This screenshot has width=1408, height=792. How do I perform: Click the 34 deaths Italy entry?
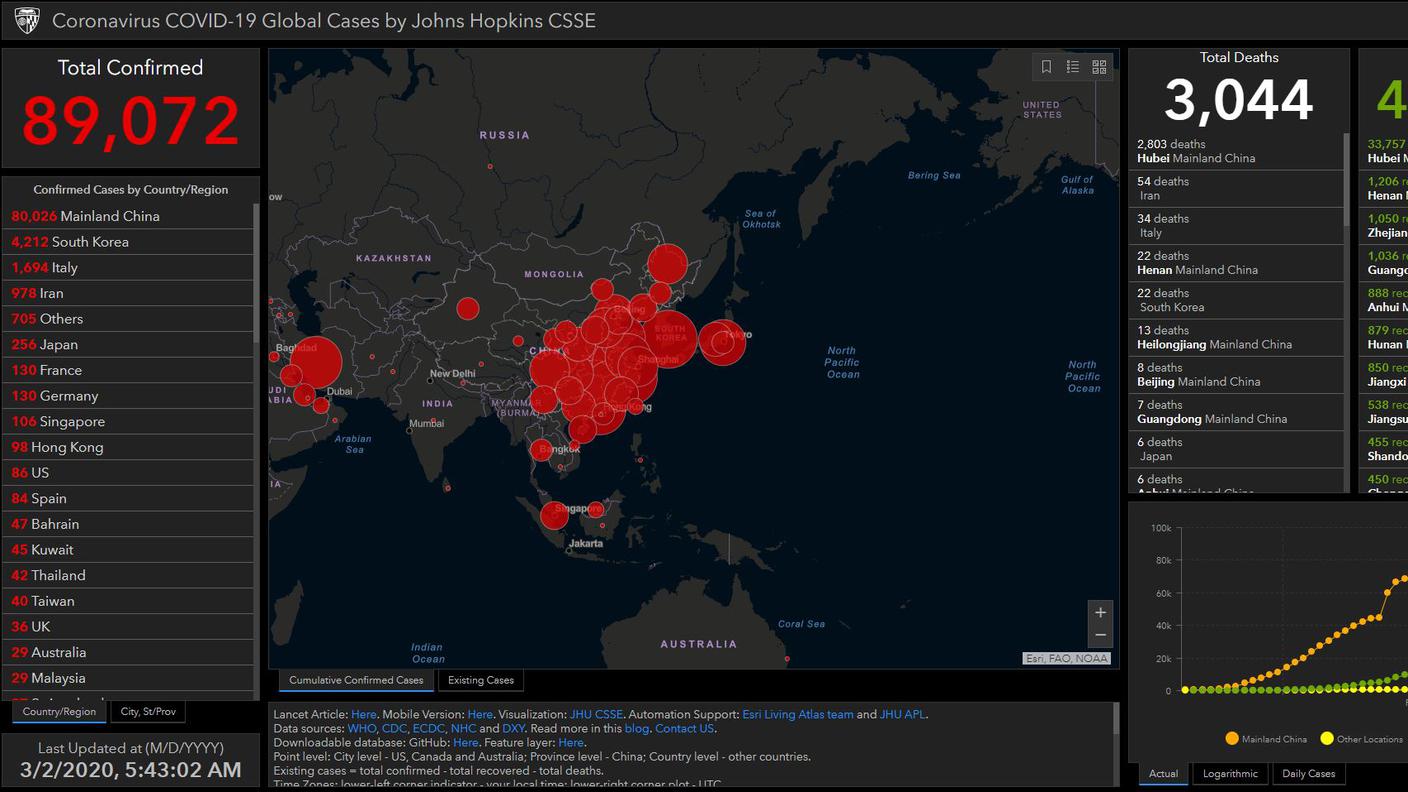coord(1238,226)
